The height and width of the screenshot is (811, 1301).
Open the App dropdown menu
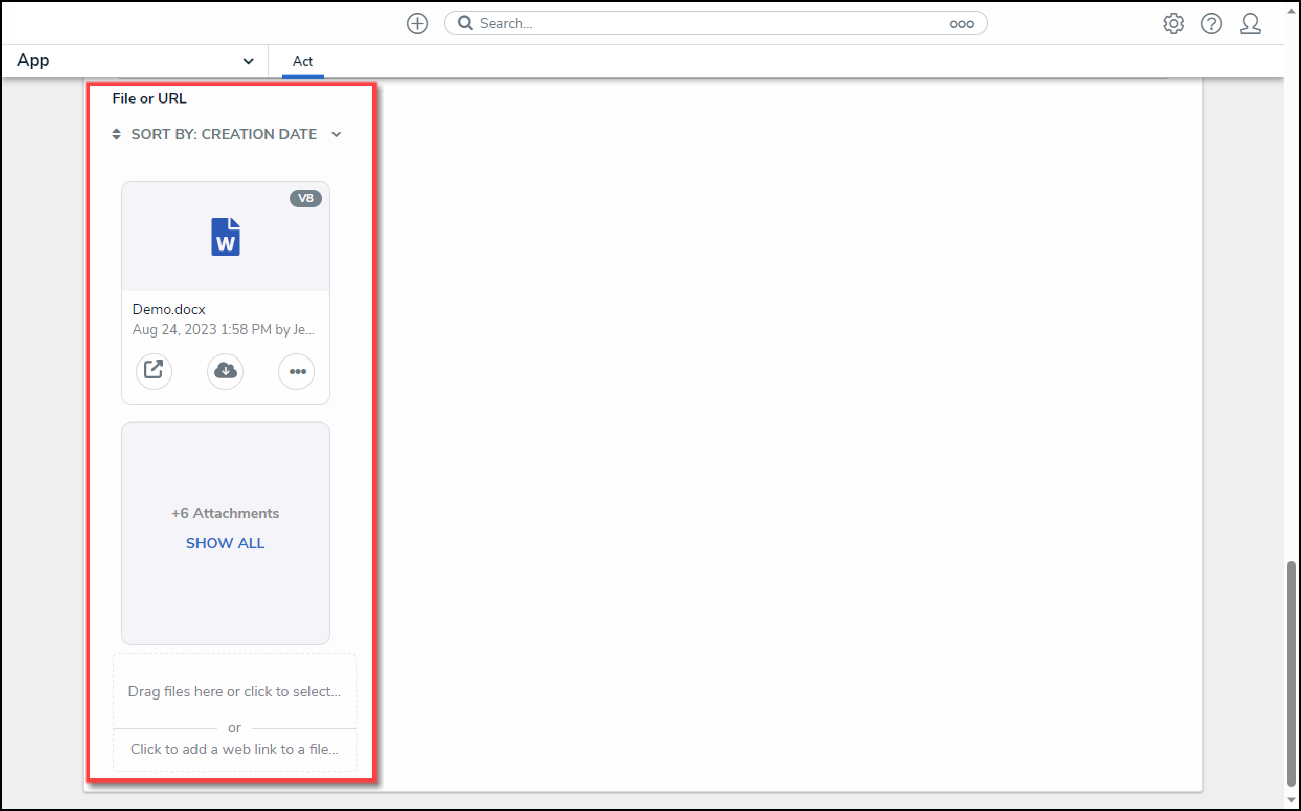tap(135, 61)
